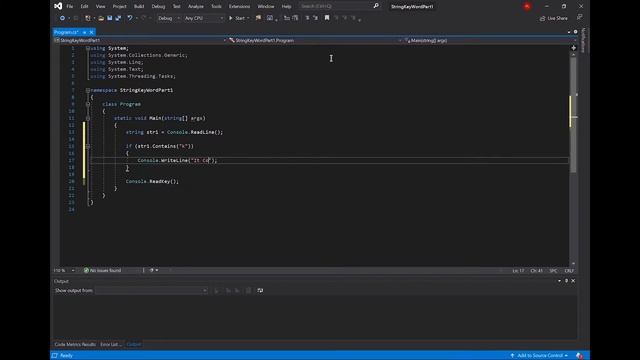Click the increase indent toolbar icon
The height and width of the screenshot is (360, 640).
point(295,18)
